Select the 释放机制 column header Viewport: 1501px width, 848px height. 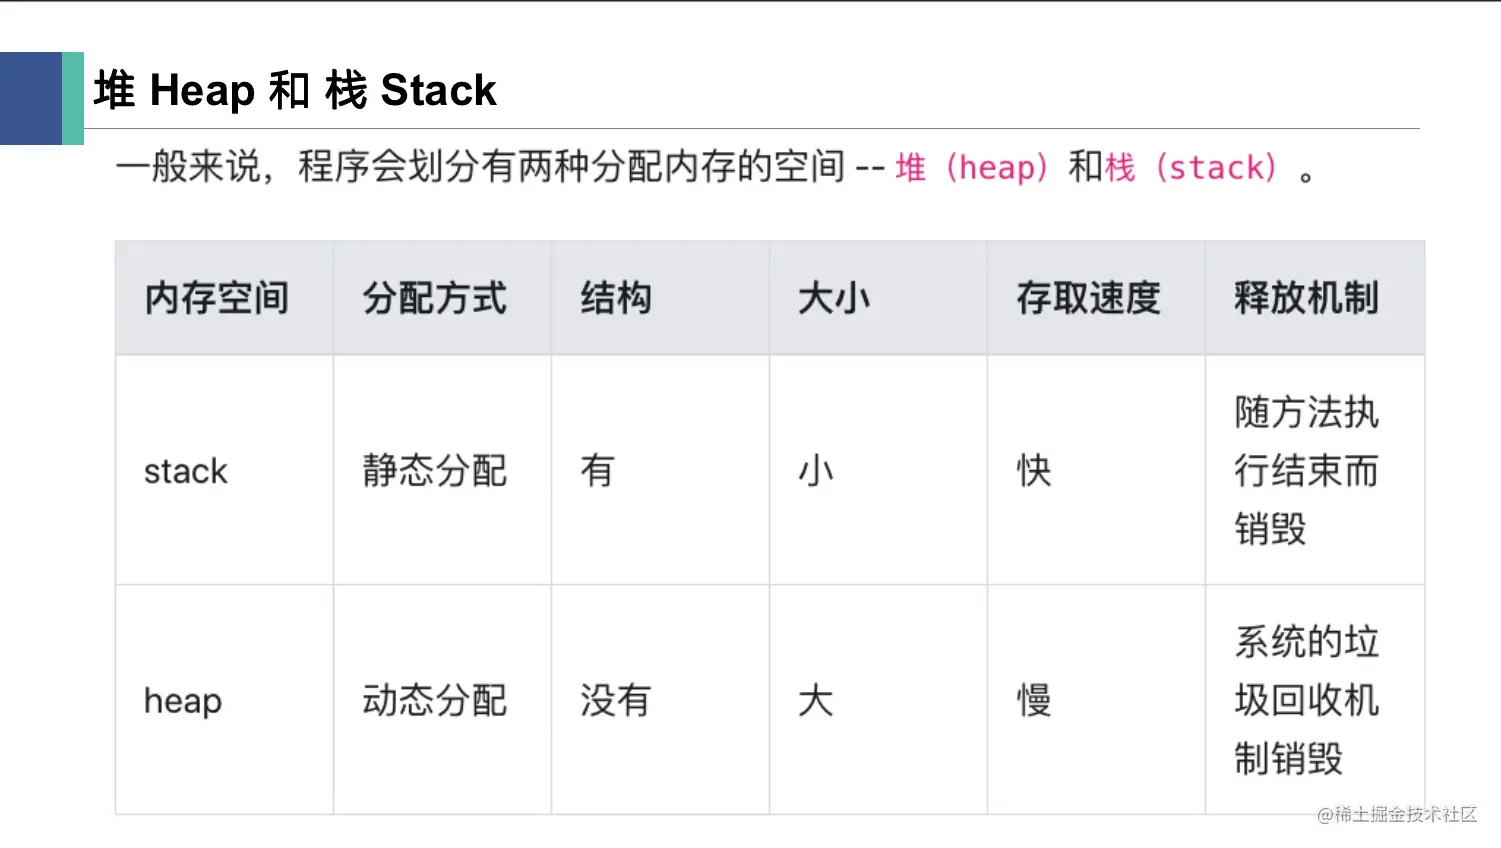(1315, 298)
